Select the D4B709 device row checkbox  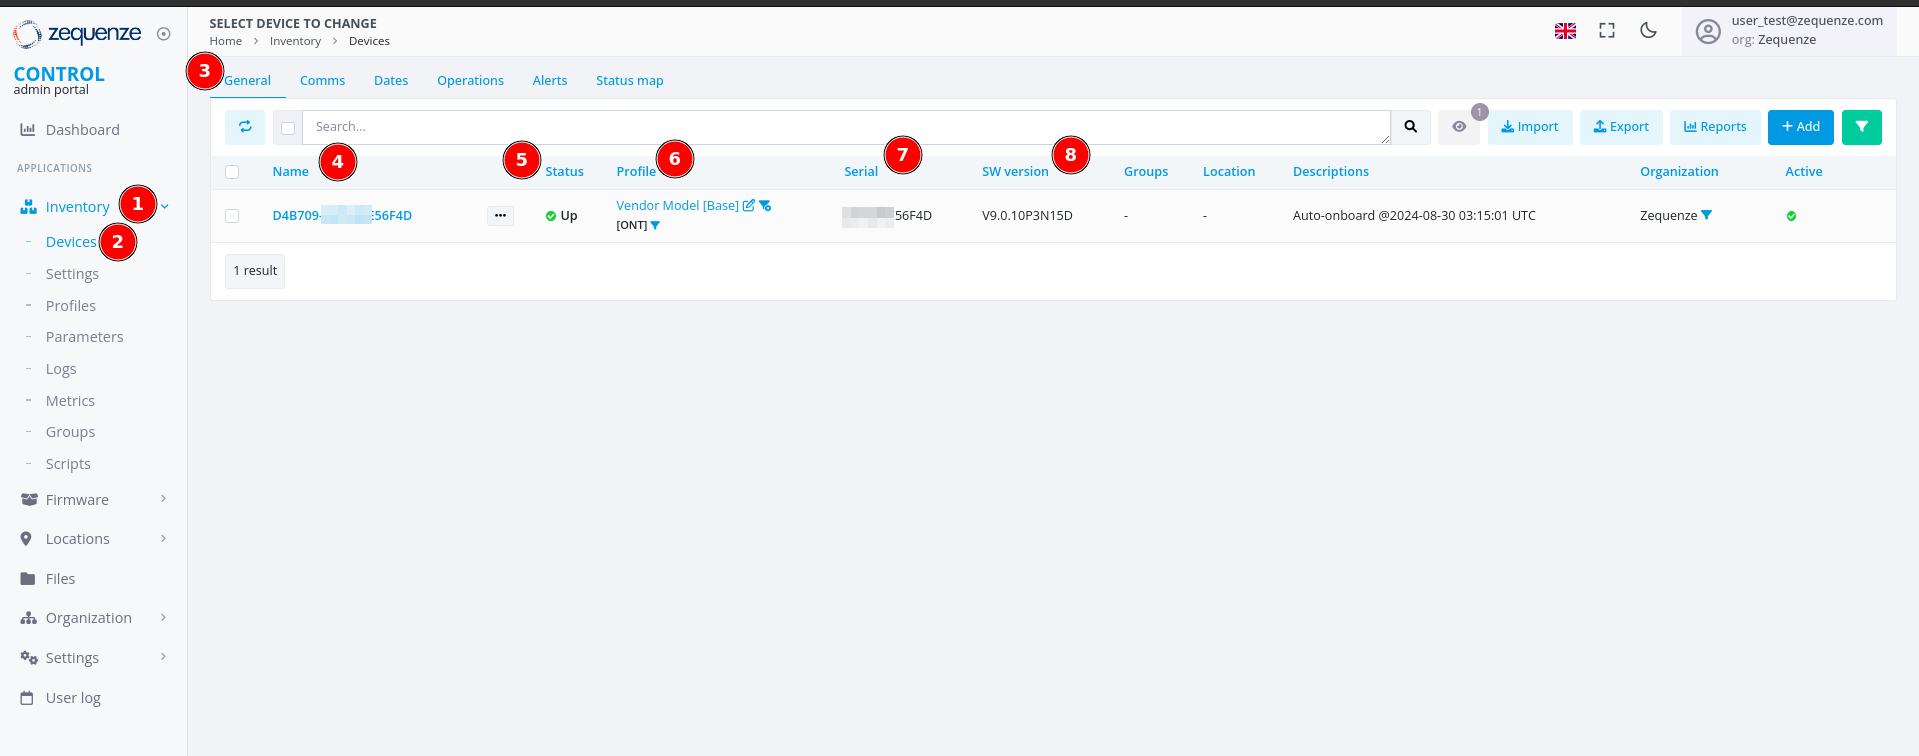point(232,216)
